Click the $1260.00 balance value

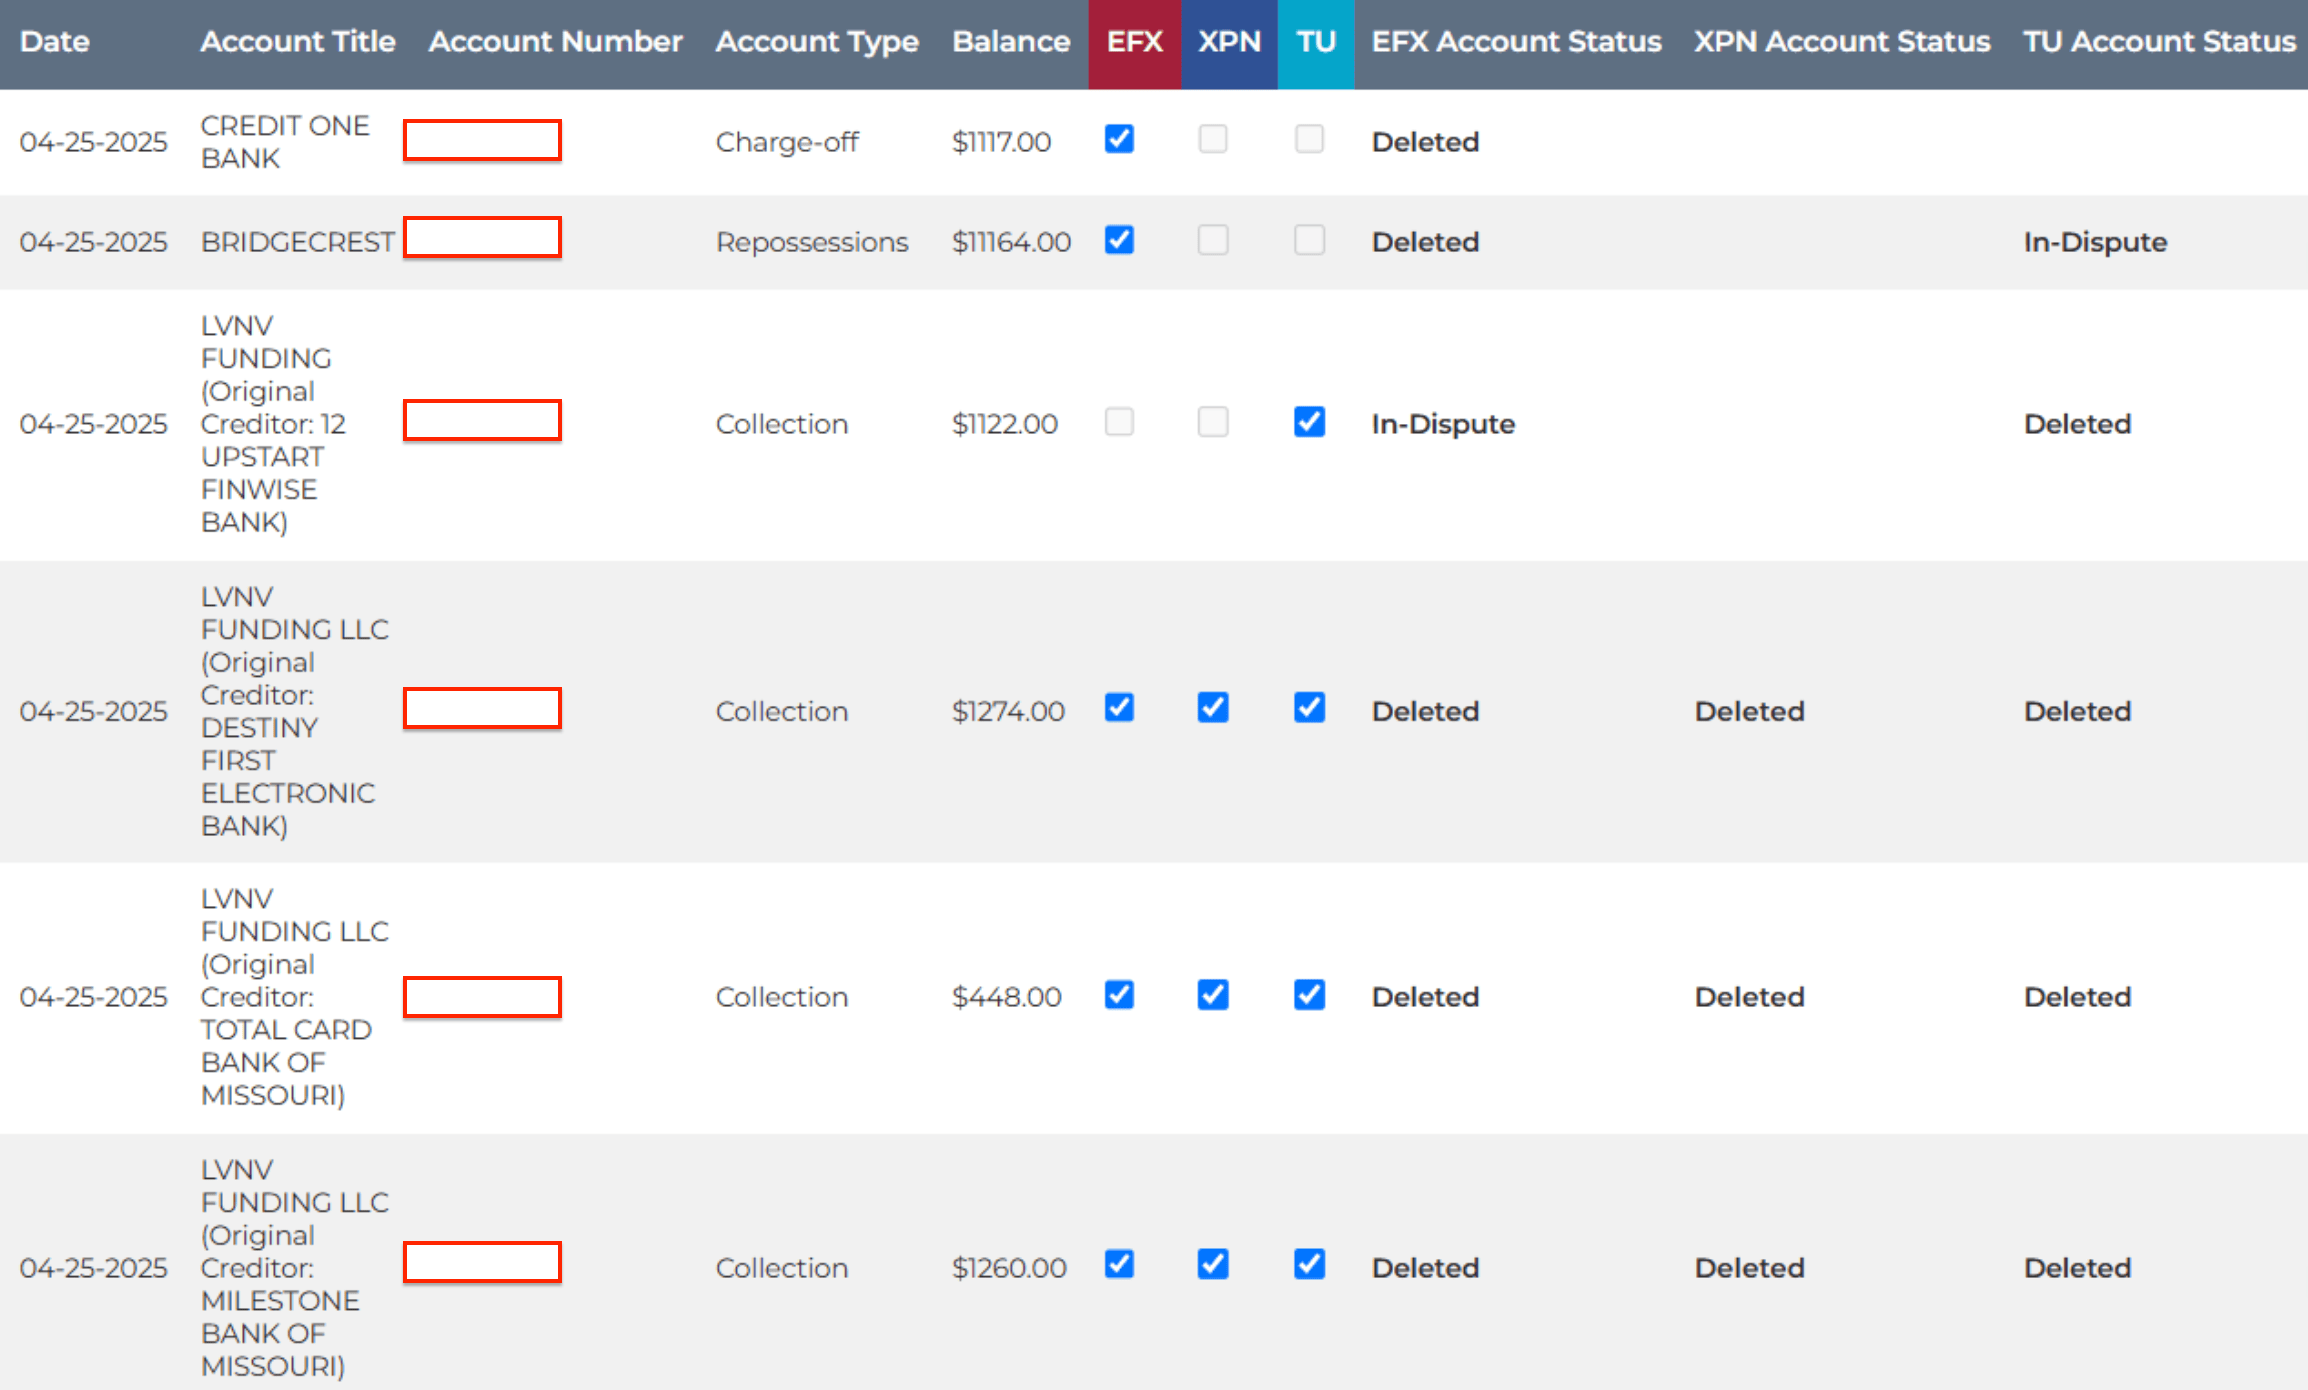(1009, 1268)
